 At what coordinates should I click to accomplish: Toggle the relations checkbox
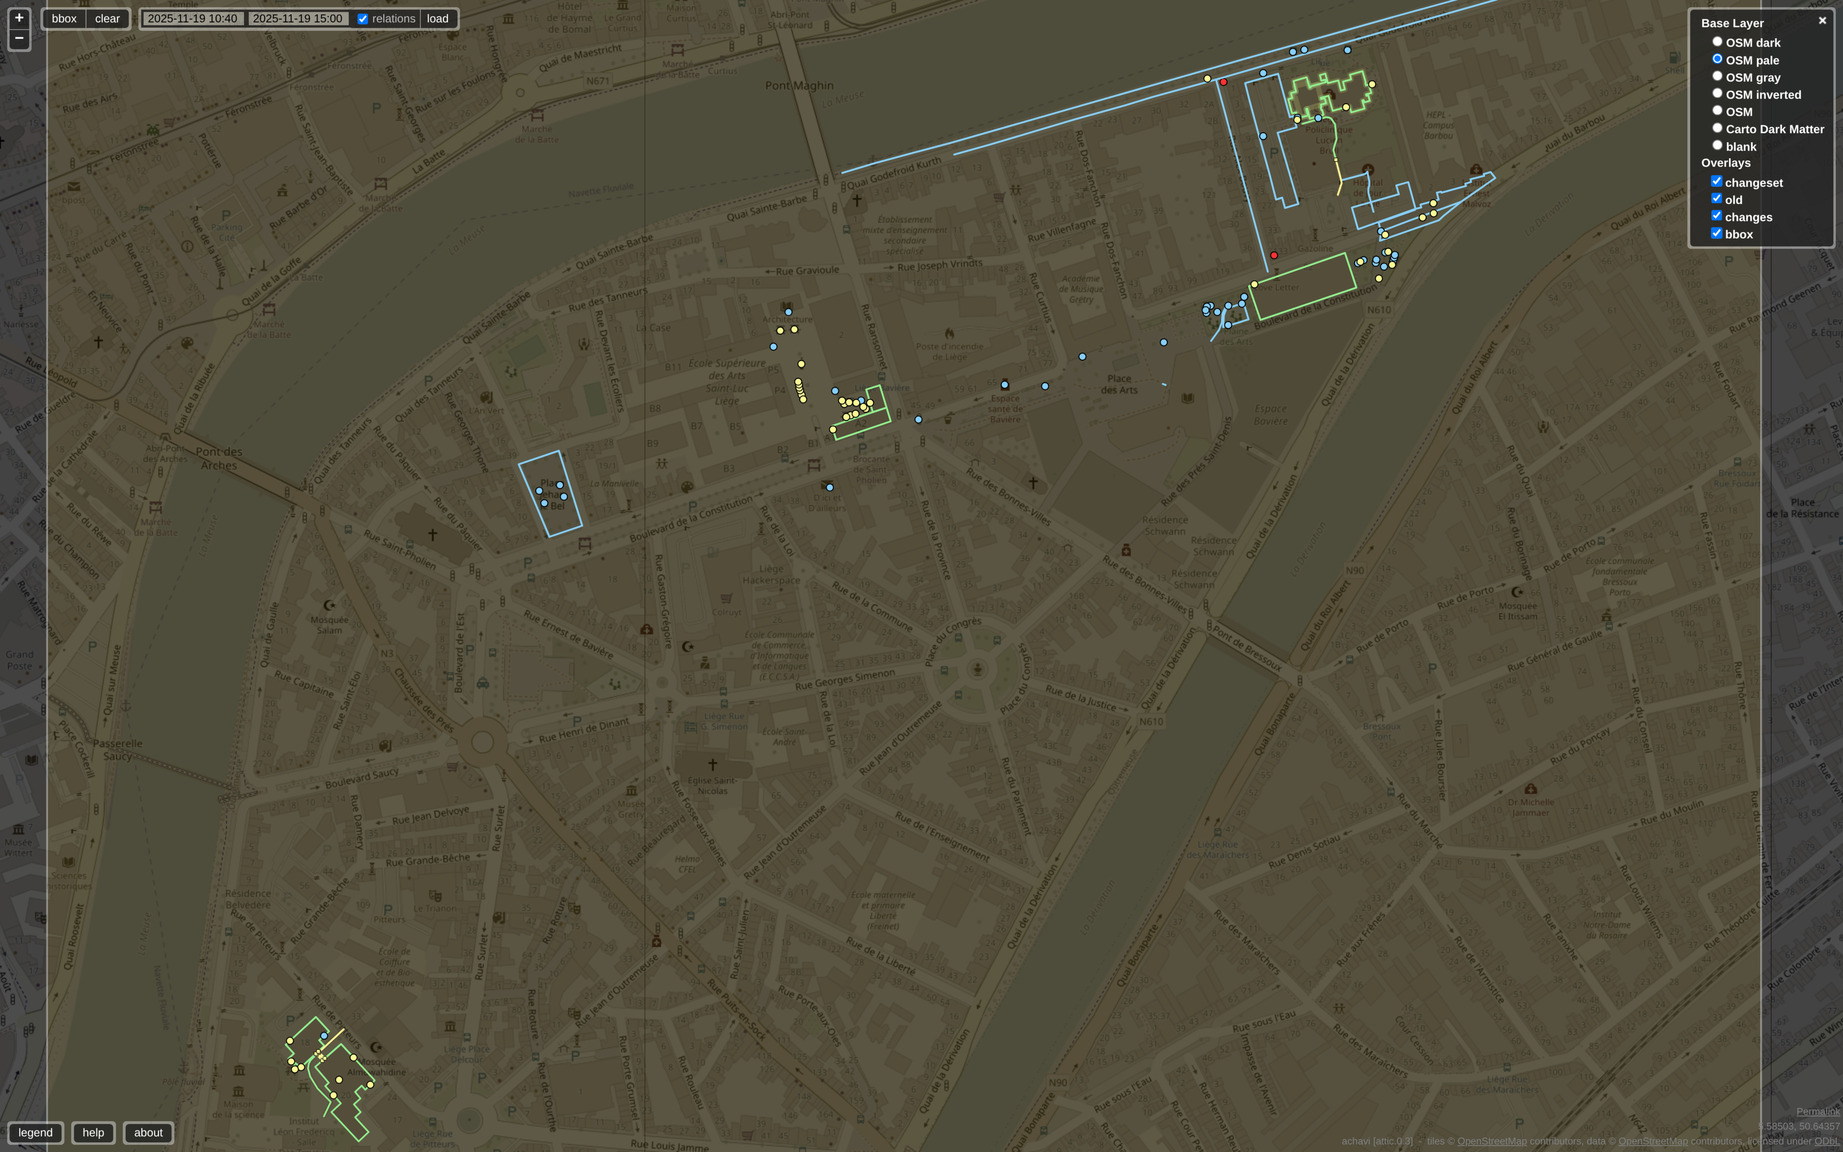coord(363,19)
